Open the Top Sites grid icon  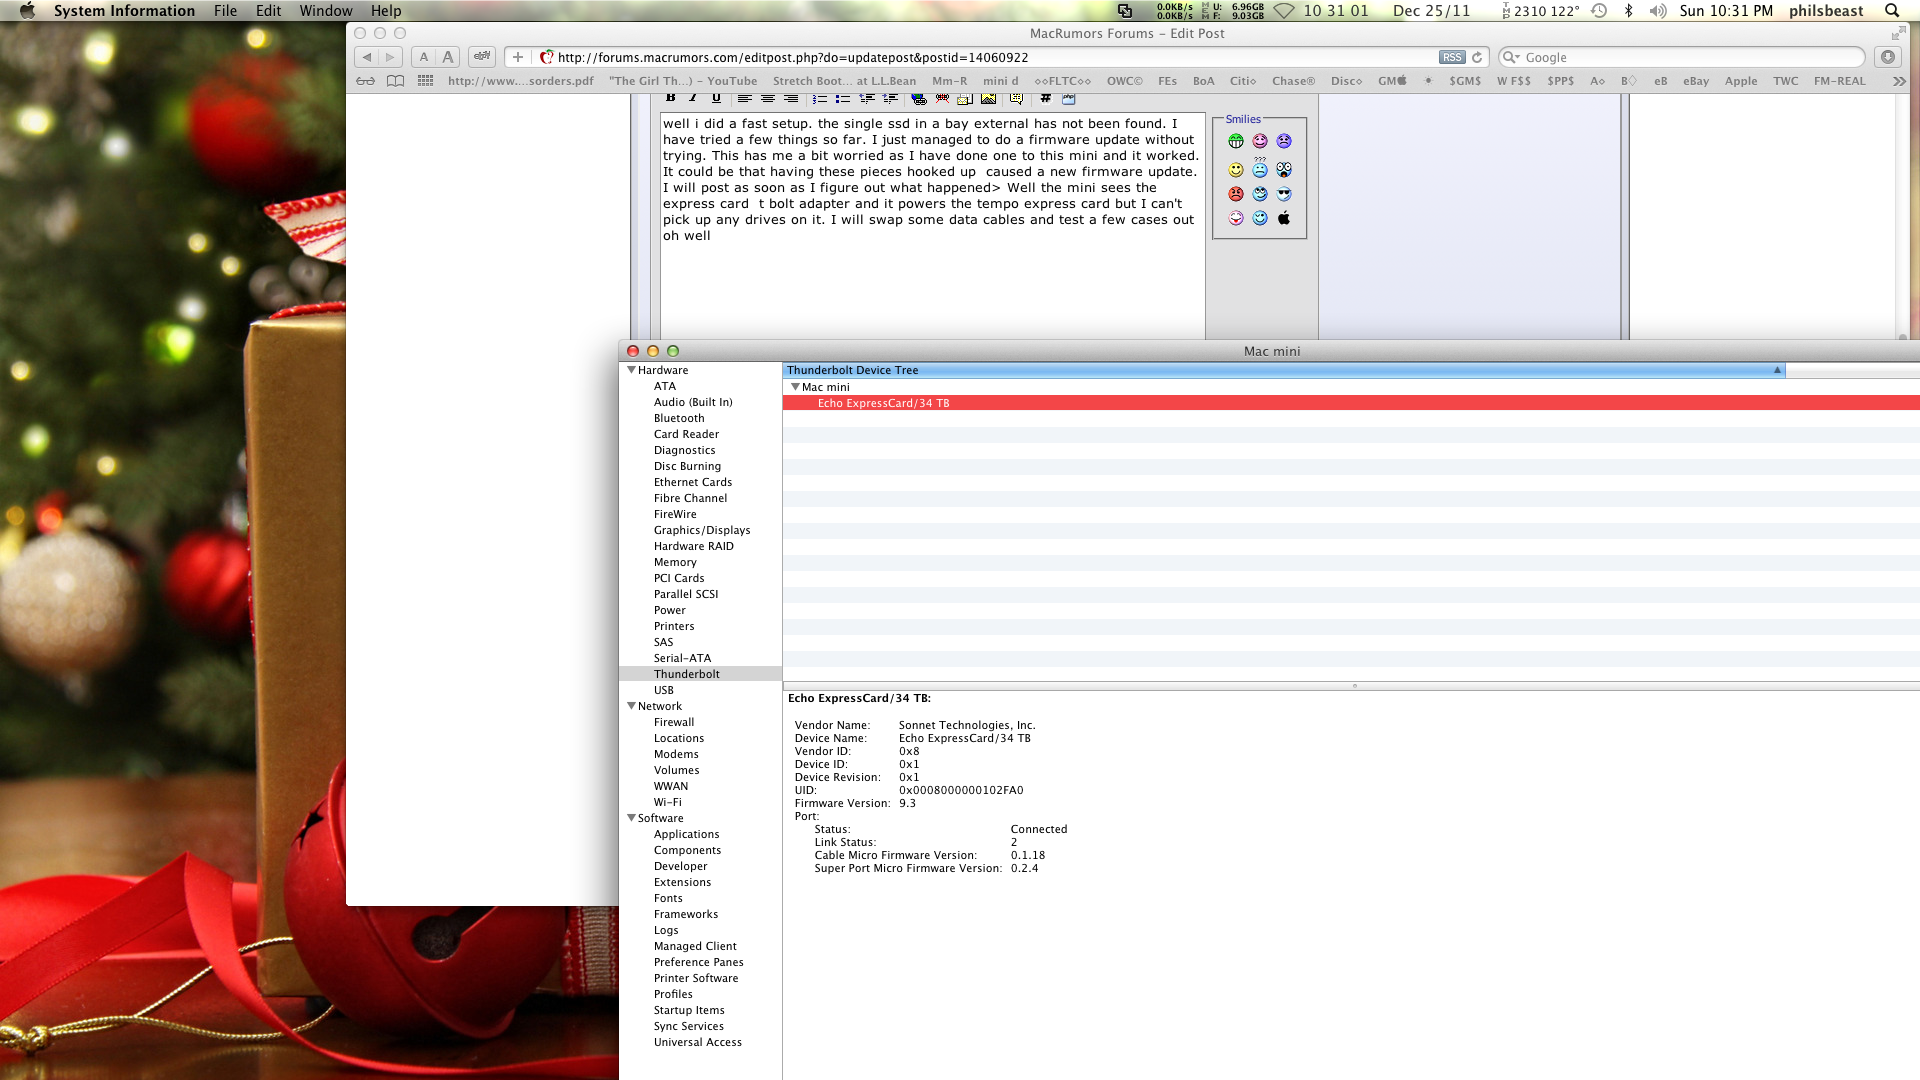[425, 81]
